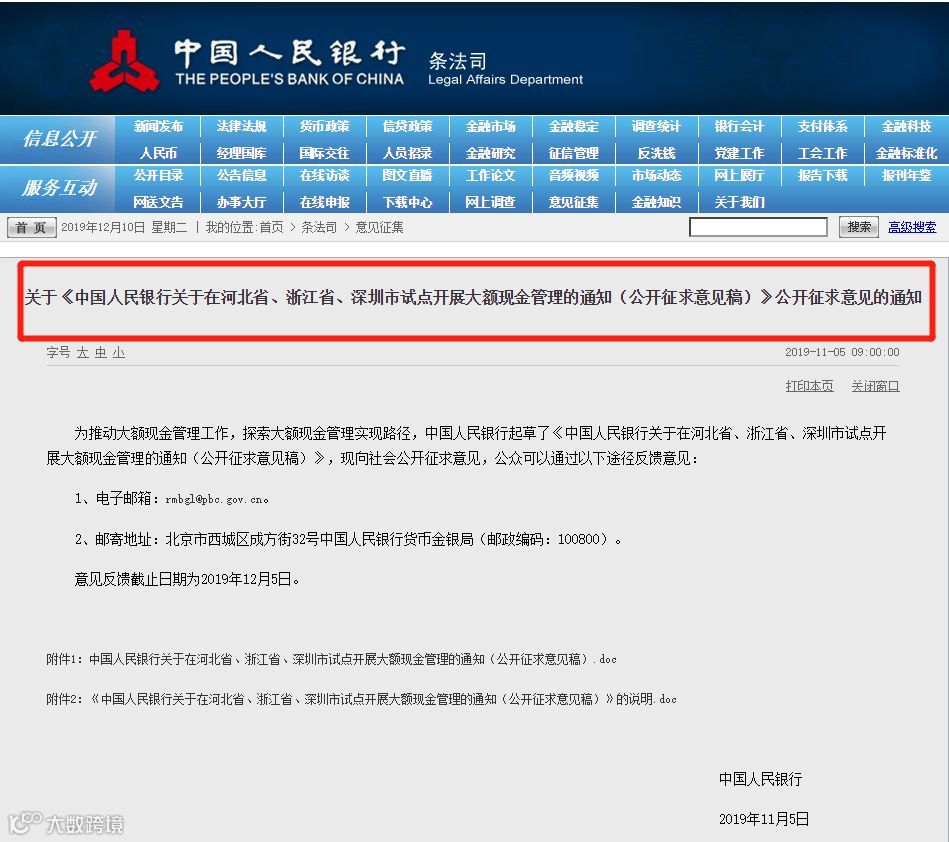949x842 pixels.
Task: Open 音频视频 section
Action: [x=573, y=176]
